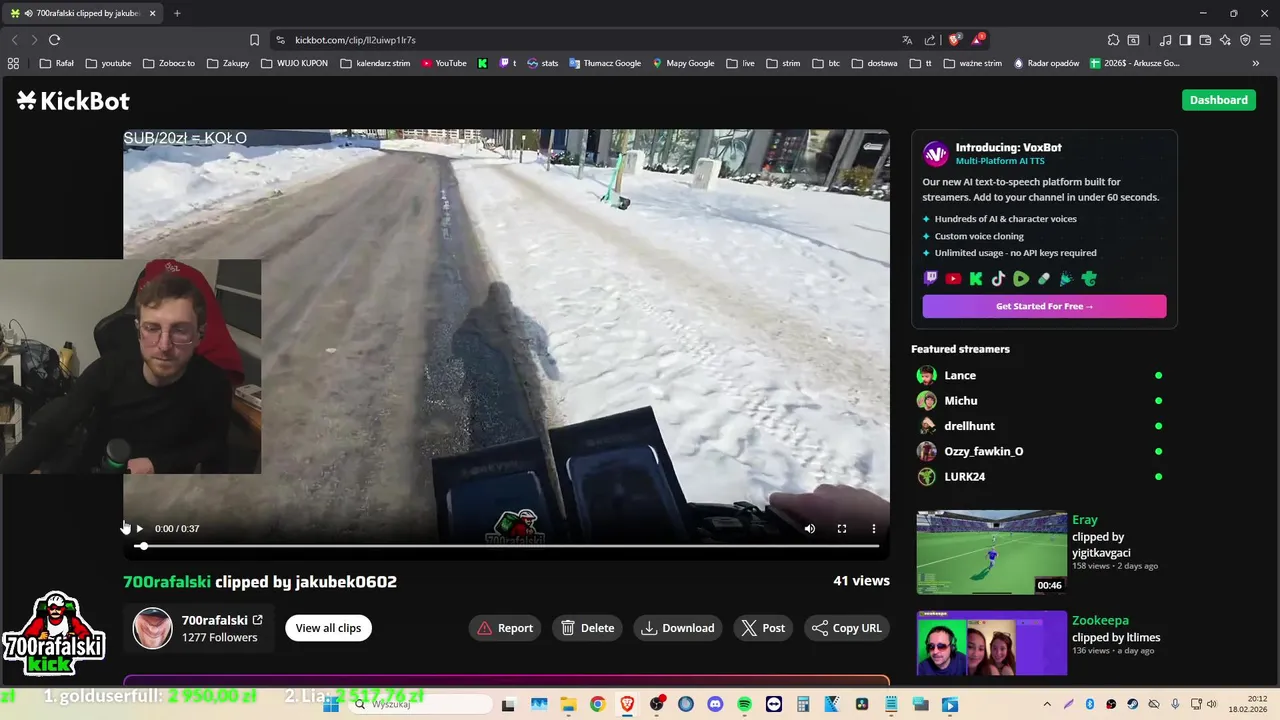Image resolution: width=1280 pixels, height=720 pixels.
Task: Open the Zookeepa clip thumbnail
Action: tap(991, 643)
